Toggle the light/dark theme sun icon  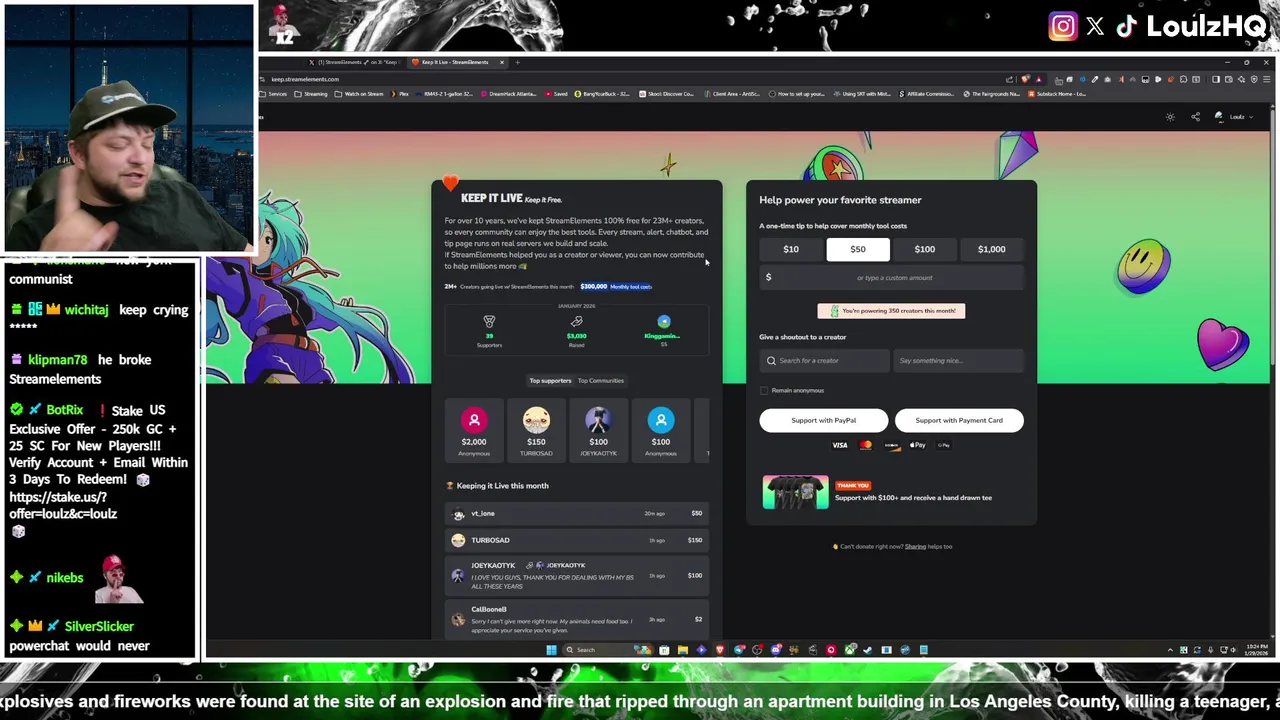tap(1170, 117)
